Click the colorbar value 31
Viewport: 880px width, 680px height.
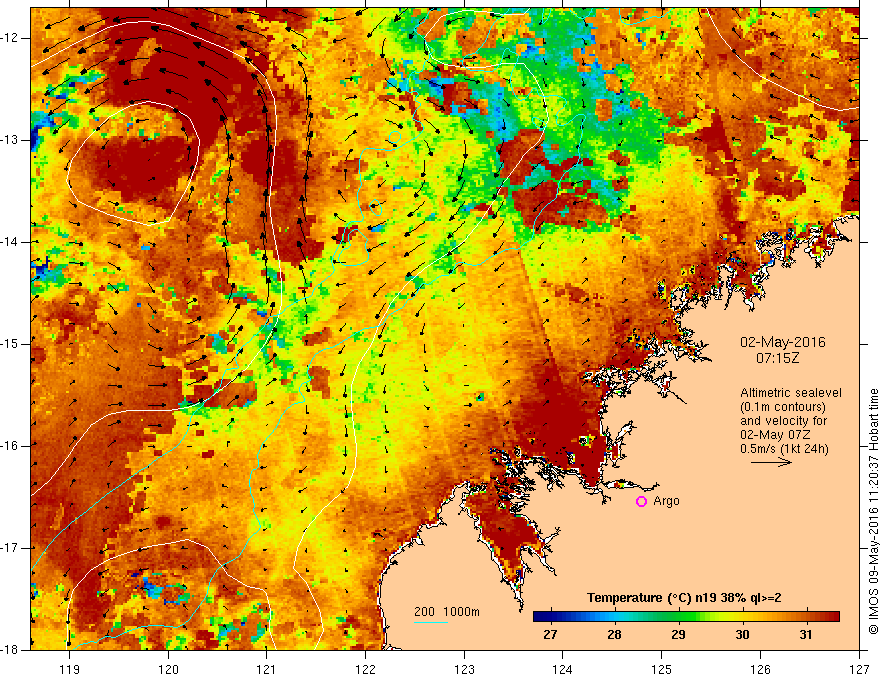tap(806, 635)
